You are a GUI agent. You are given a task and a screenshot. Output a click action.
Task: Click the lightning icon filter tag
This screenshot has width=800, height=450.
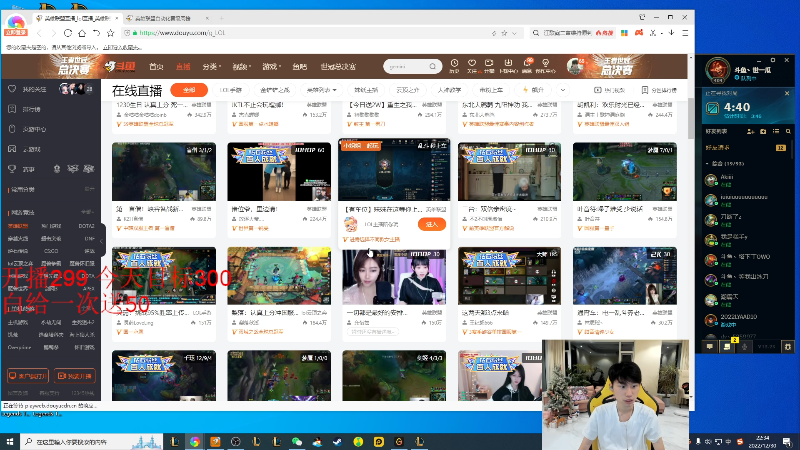534,90
